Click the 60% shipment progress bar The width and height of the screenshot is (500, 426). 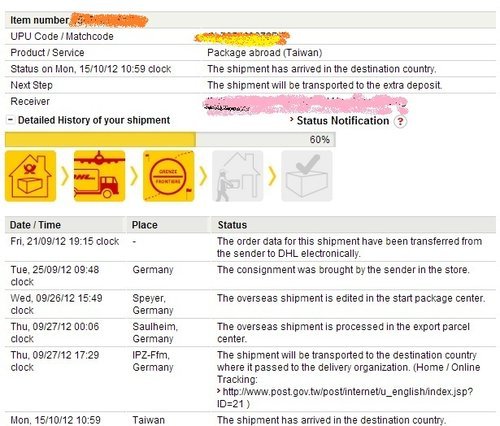(x=170, y=139)
